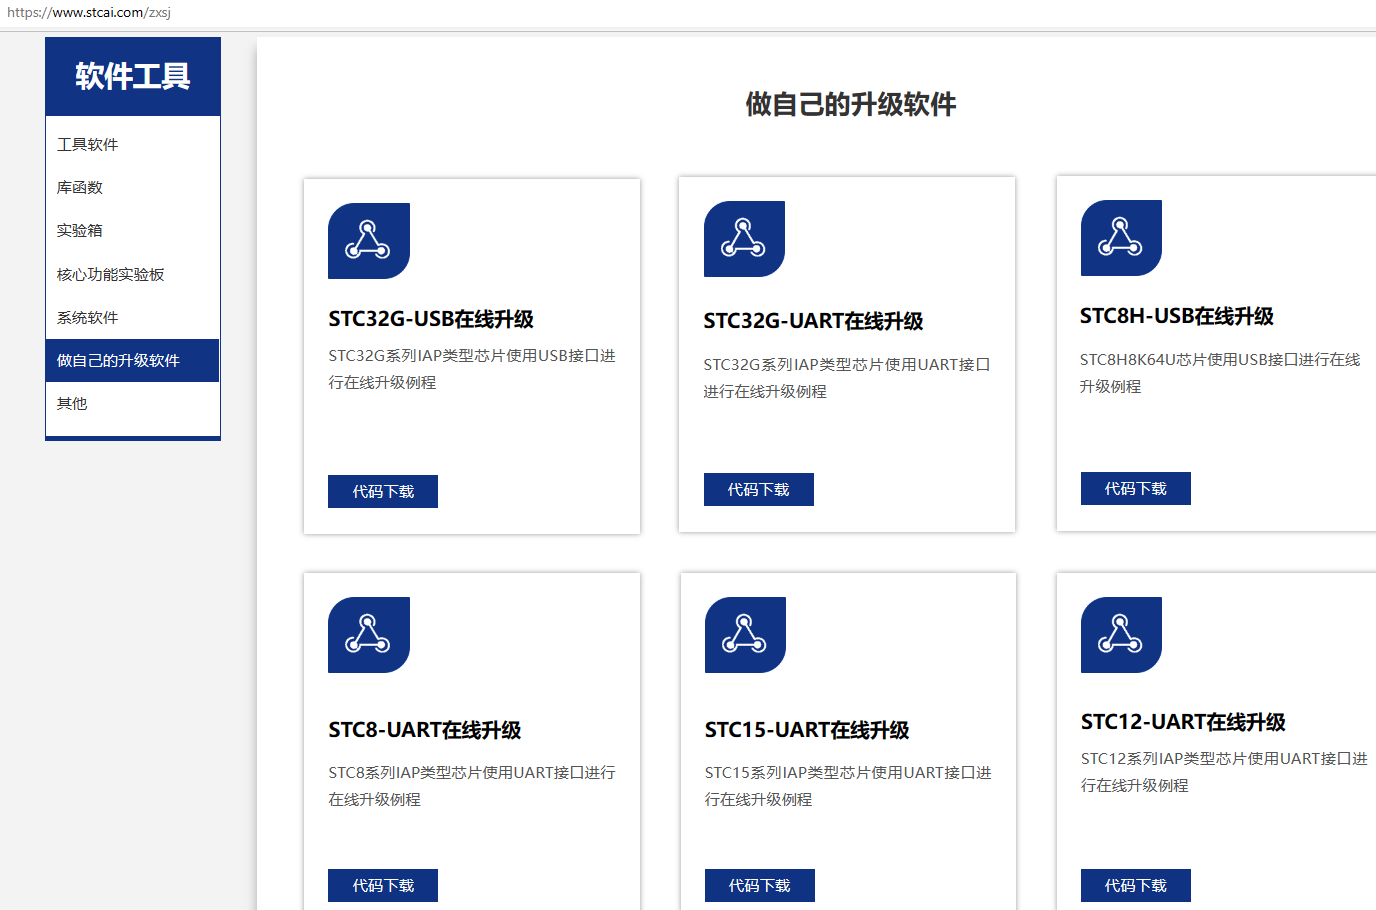The height and width of the screenshot is (910, 1376).
Task: Click the description starting STC15系列IAP类型芯片
Action: pos(848,786)
